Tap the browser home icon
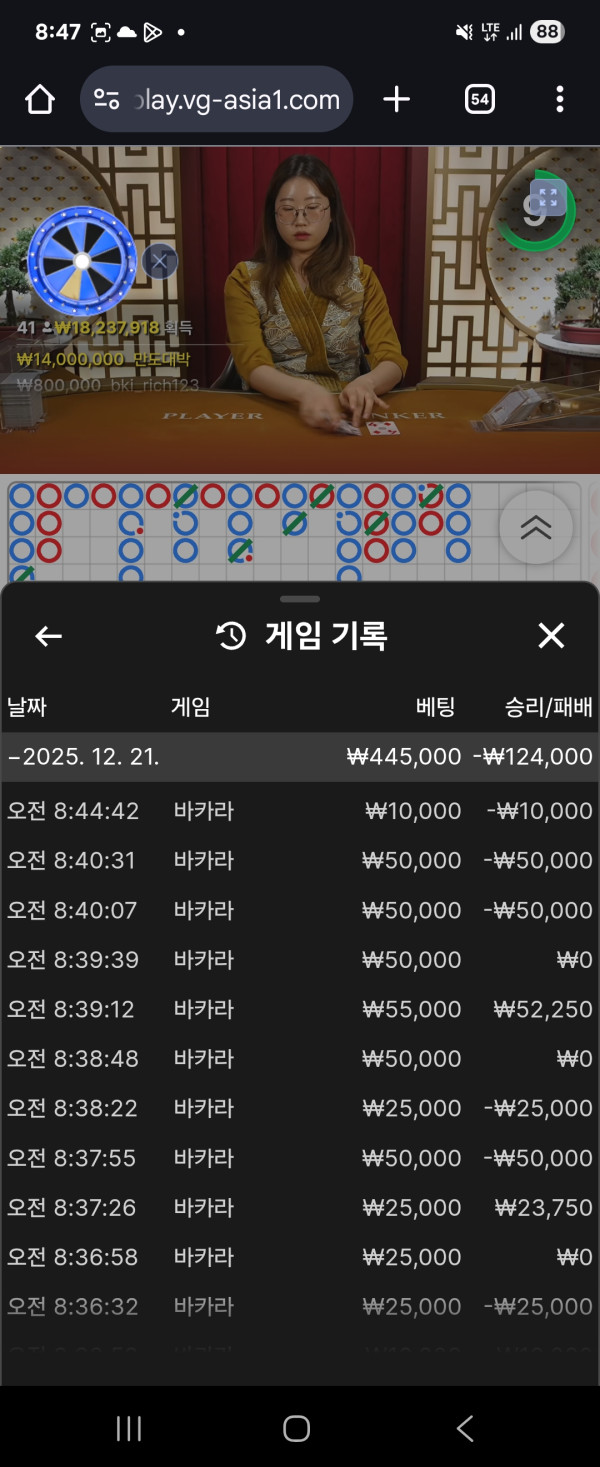600x1467 pixels. point(39,99)
